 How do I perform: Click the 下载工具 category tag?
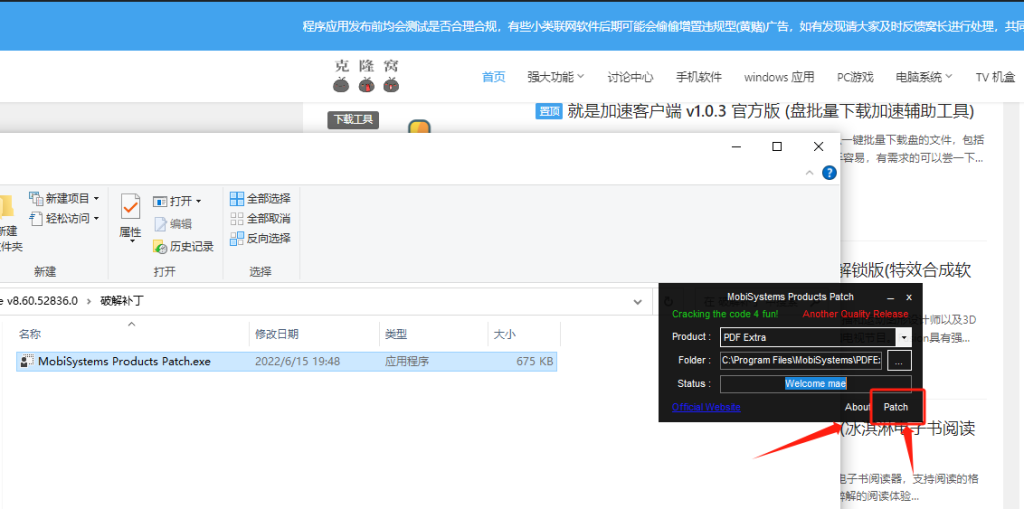(353, 120)
